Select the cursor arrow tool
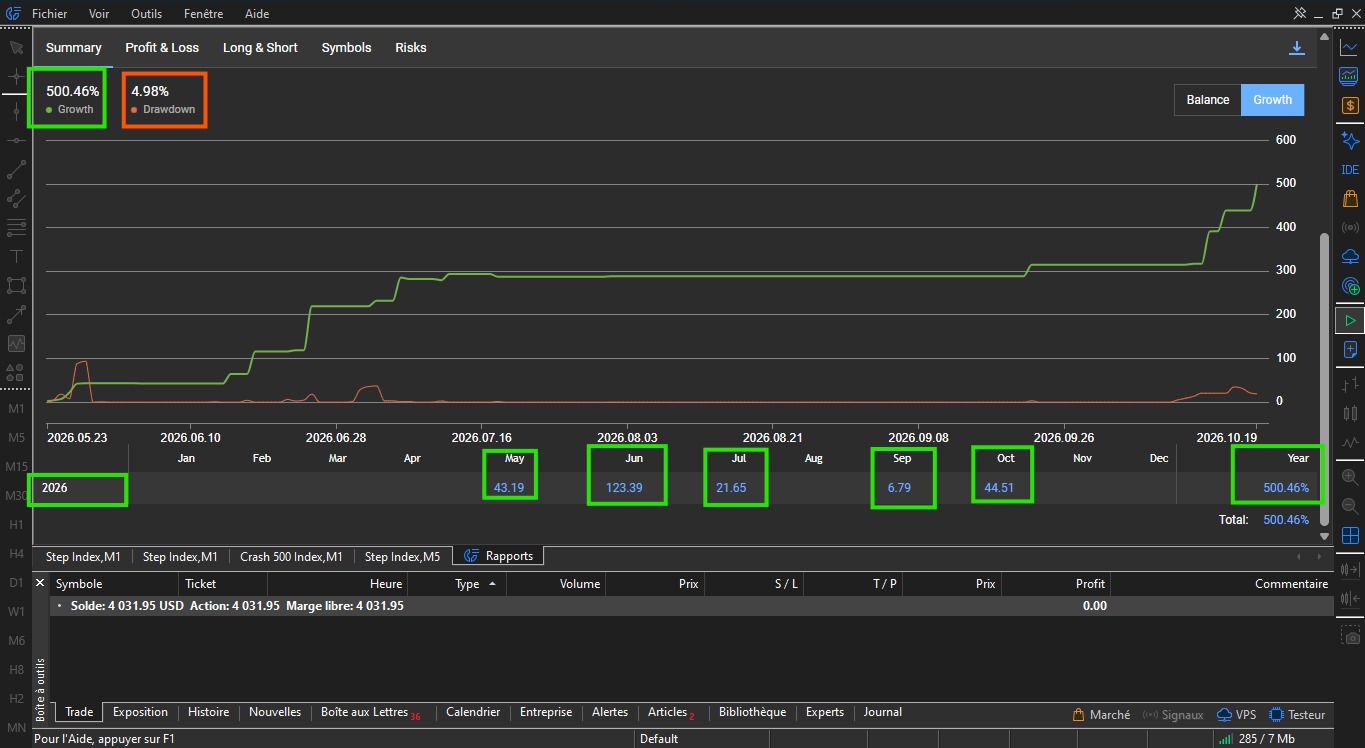 (16, 47)
